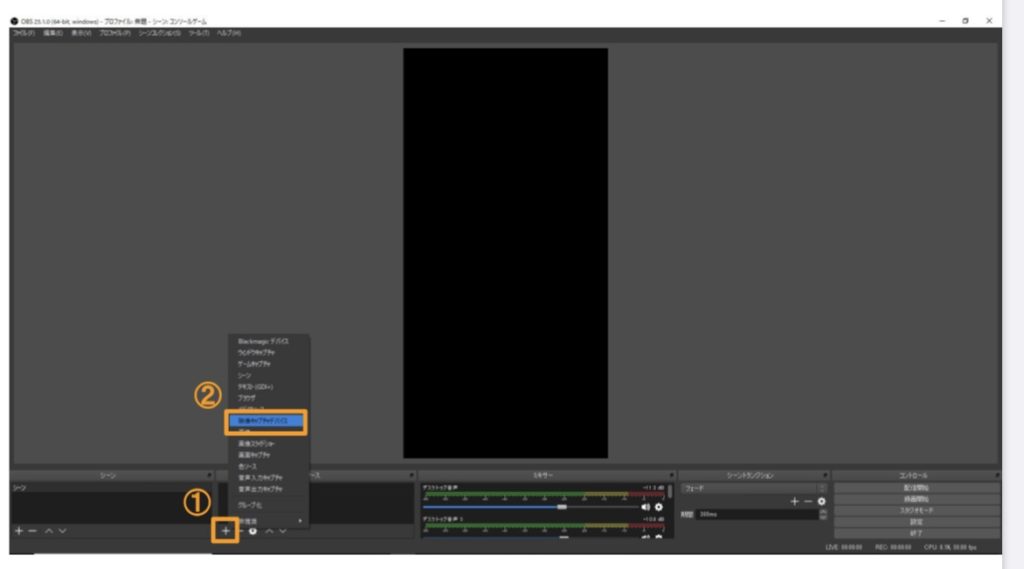Image resolution: width=1024 pixels, height=569 pixels.
Task: Pop out the Scenes dock icon
Action: (x=209, y=475)
